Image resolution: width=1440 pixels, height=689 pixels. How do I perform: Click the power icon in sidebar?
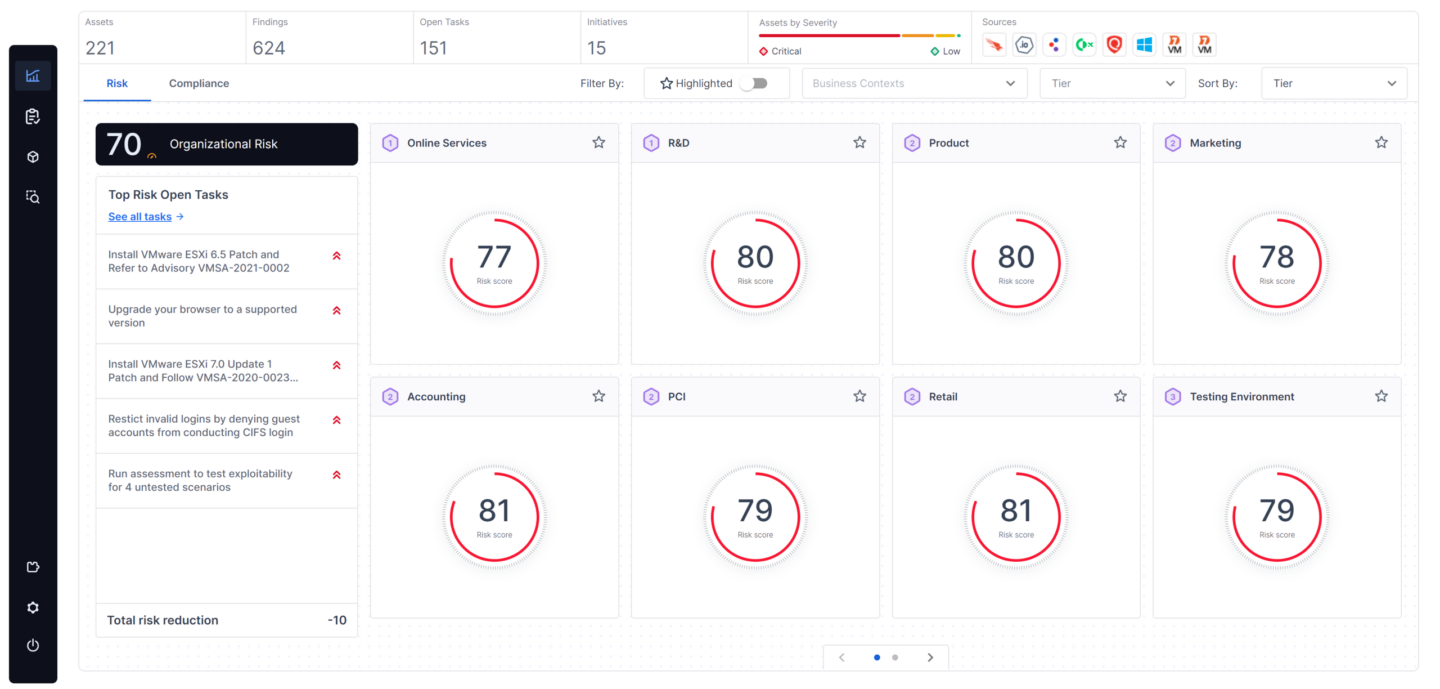(x=33, y=646)
